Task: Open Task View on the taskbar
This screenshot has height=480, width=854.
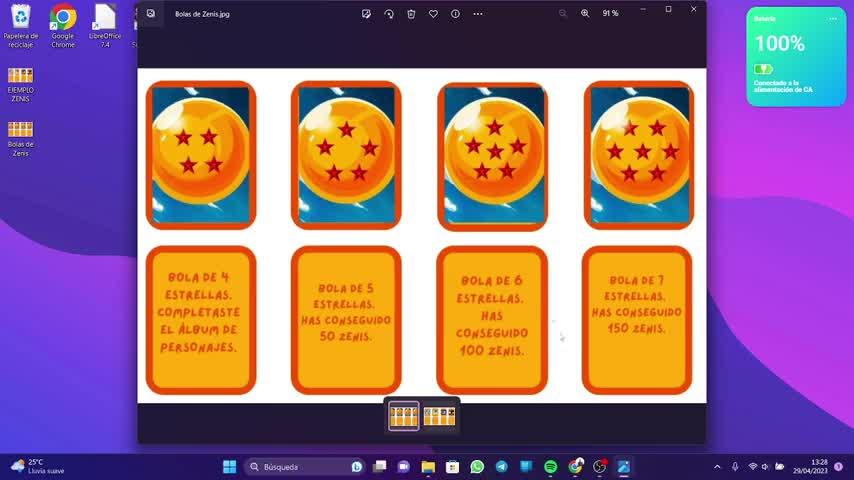Action: pyautogui.click(x=380, y=467)
